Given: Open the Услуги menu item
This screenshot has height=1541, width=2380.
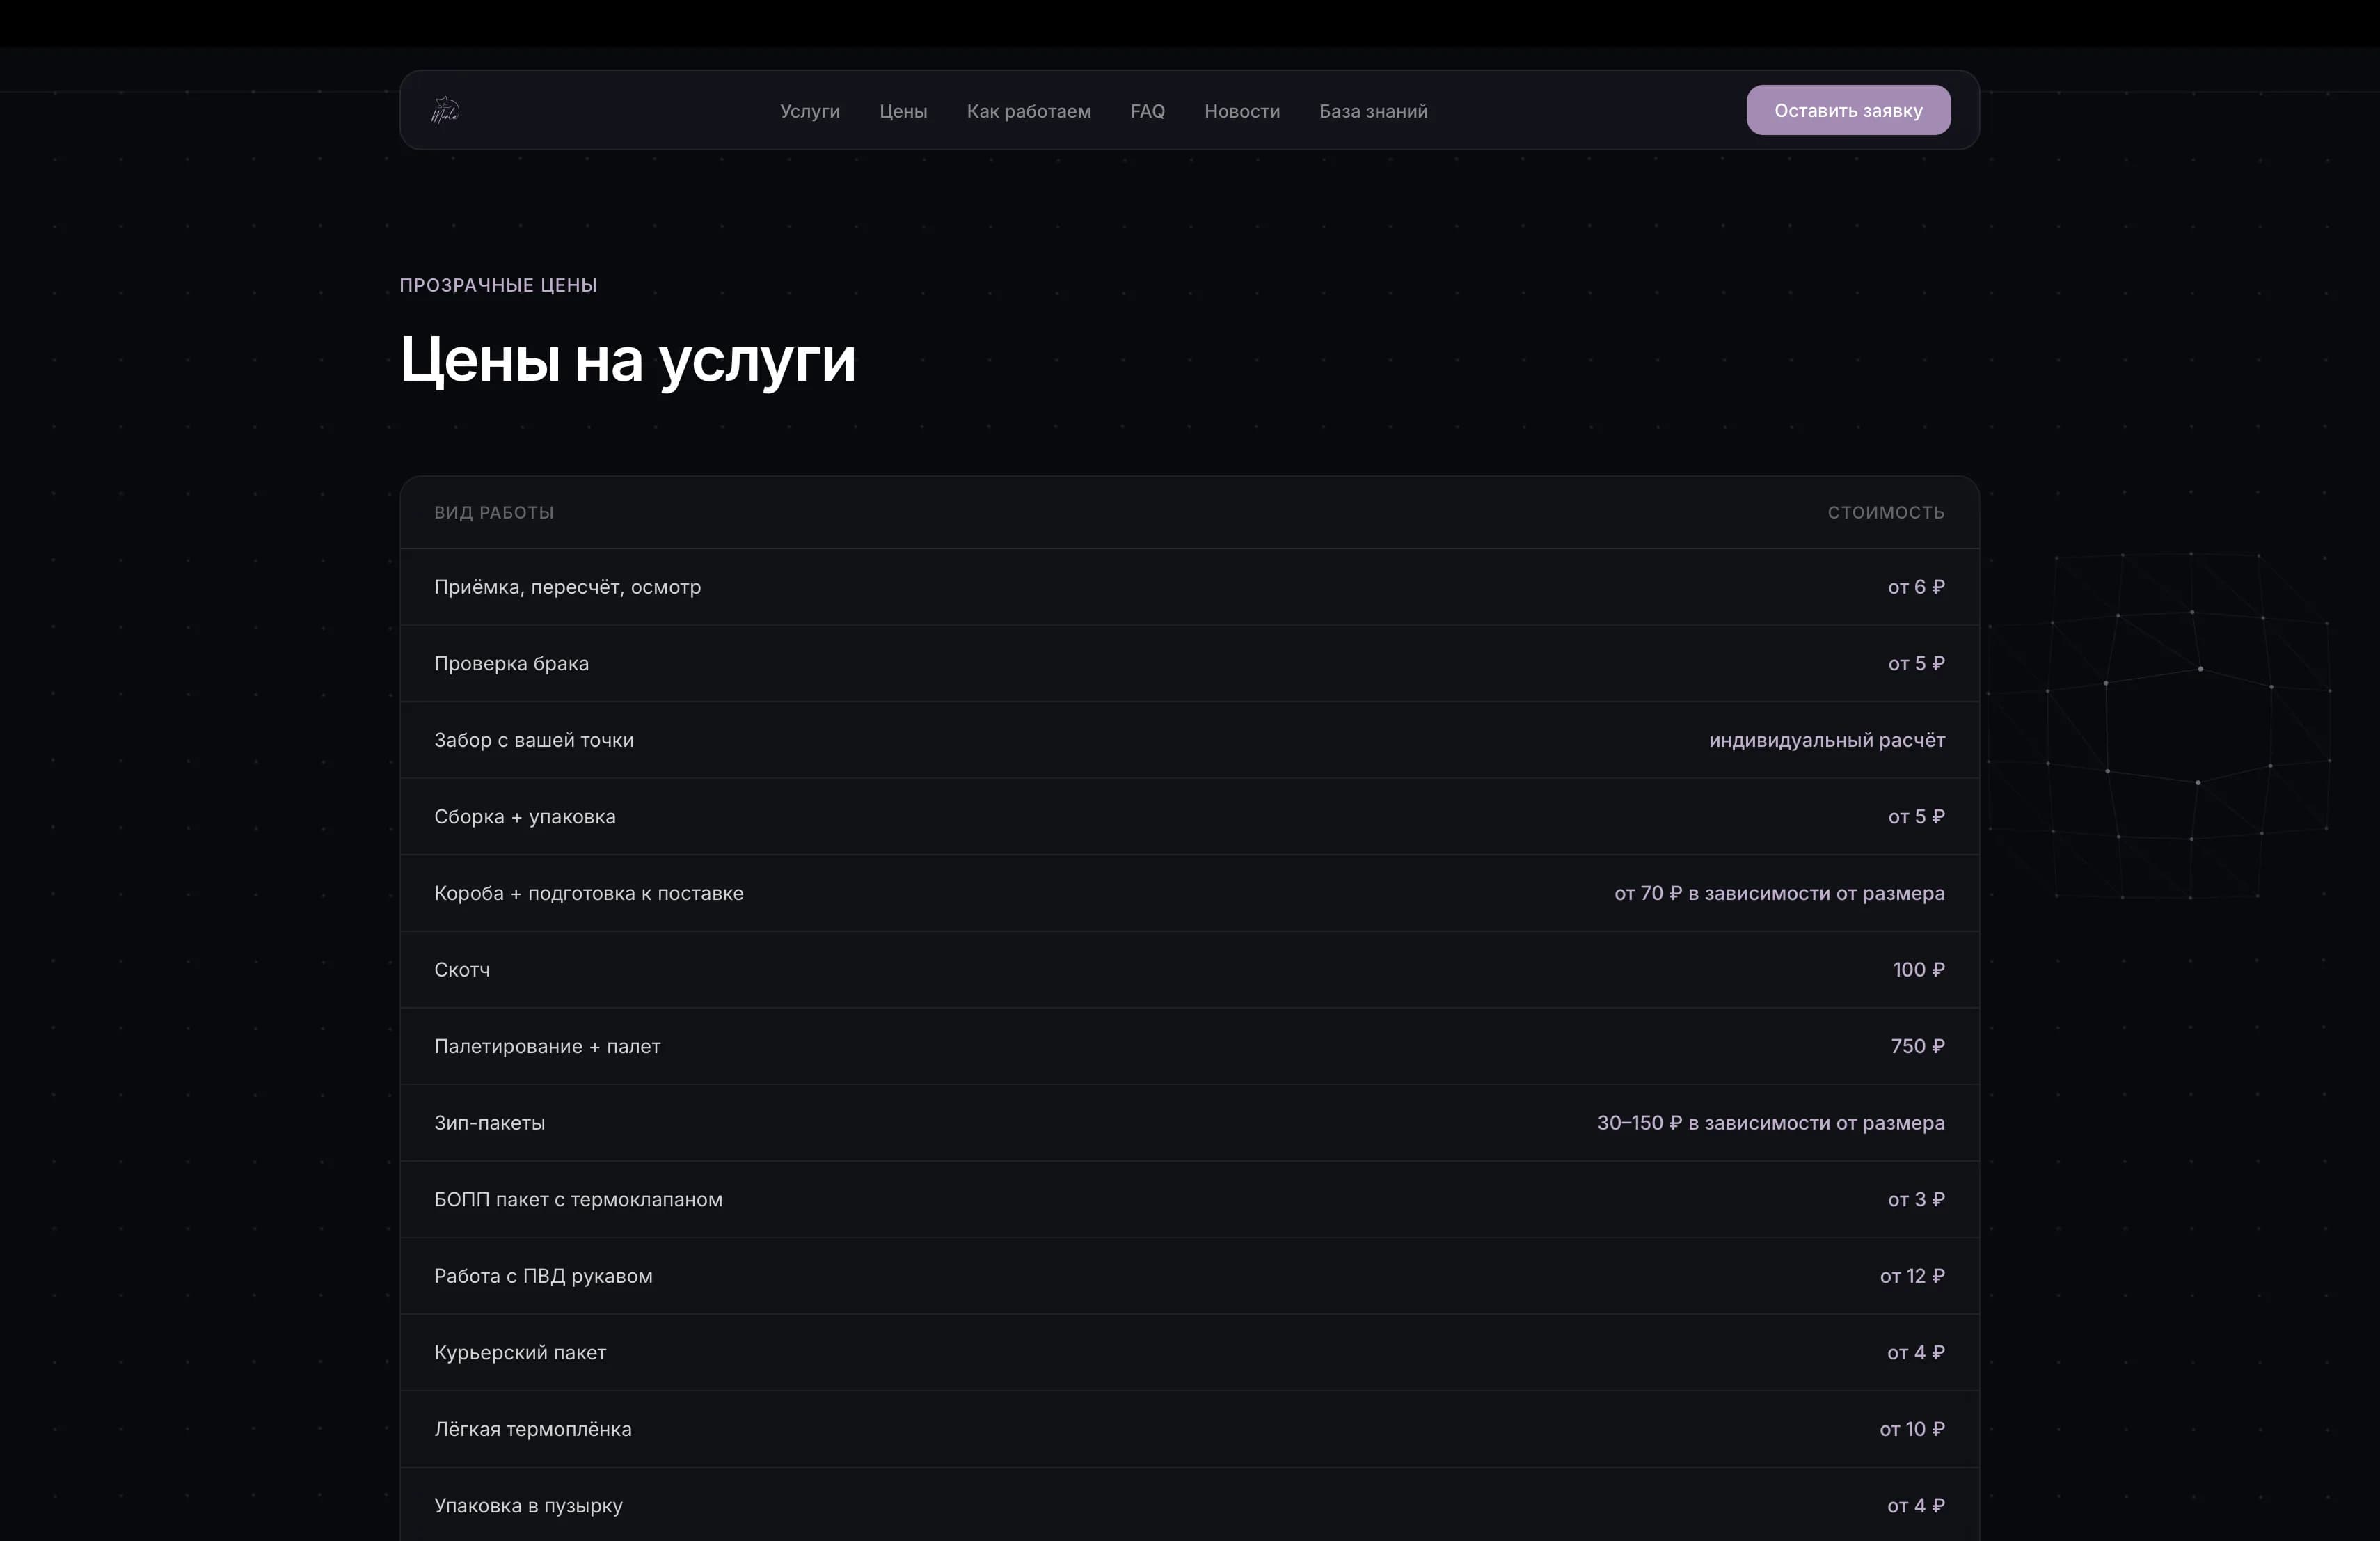Looking at the screenshot, I should point(810,111).
